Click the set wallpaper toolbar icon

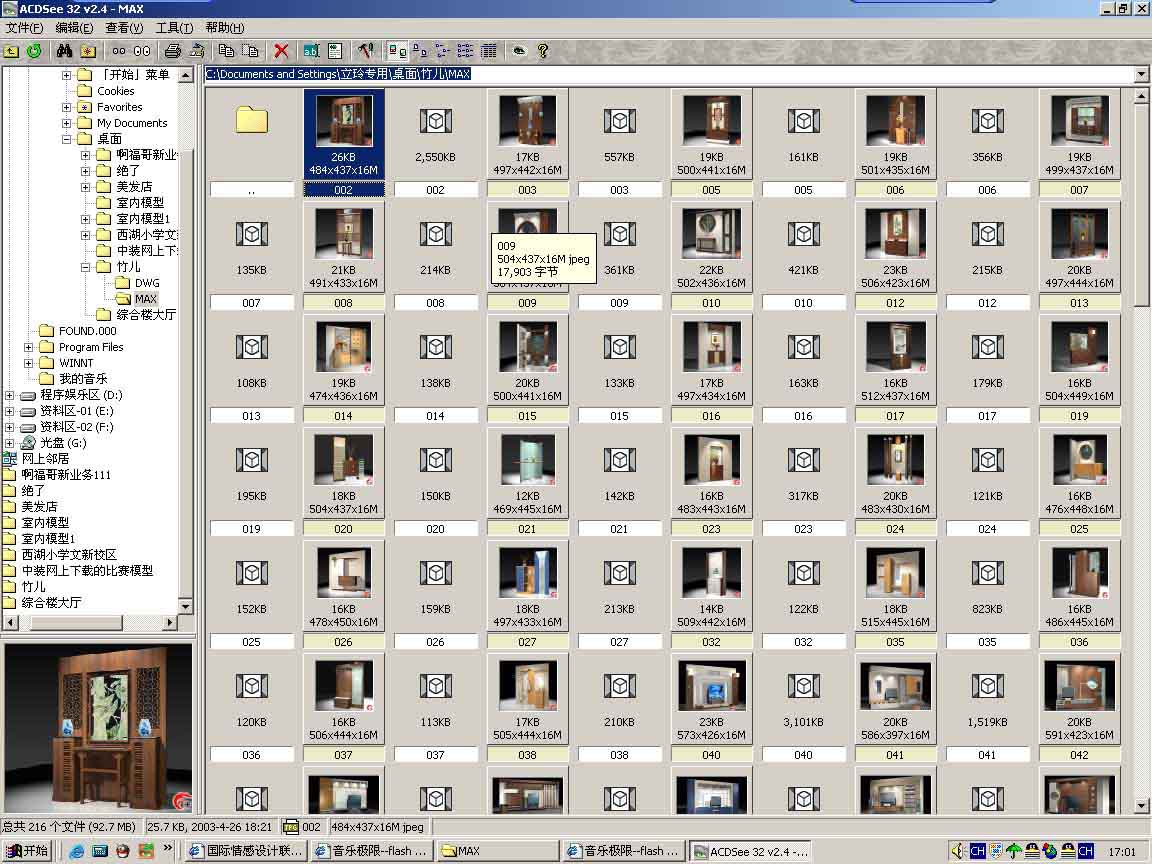tap(196, 51)
